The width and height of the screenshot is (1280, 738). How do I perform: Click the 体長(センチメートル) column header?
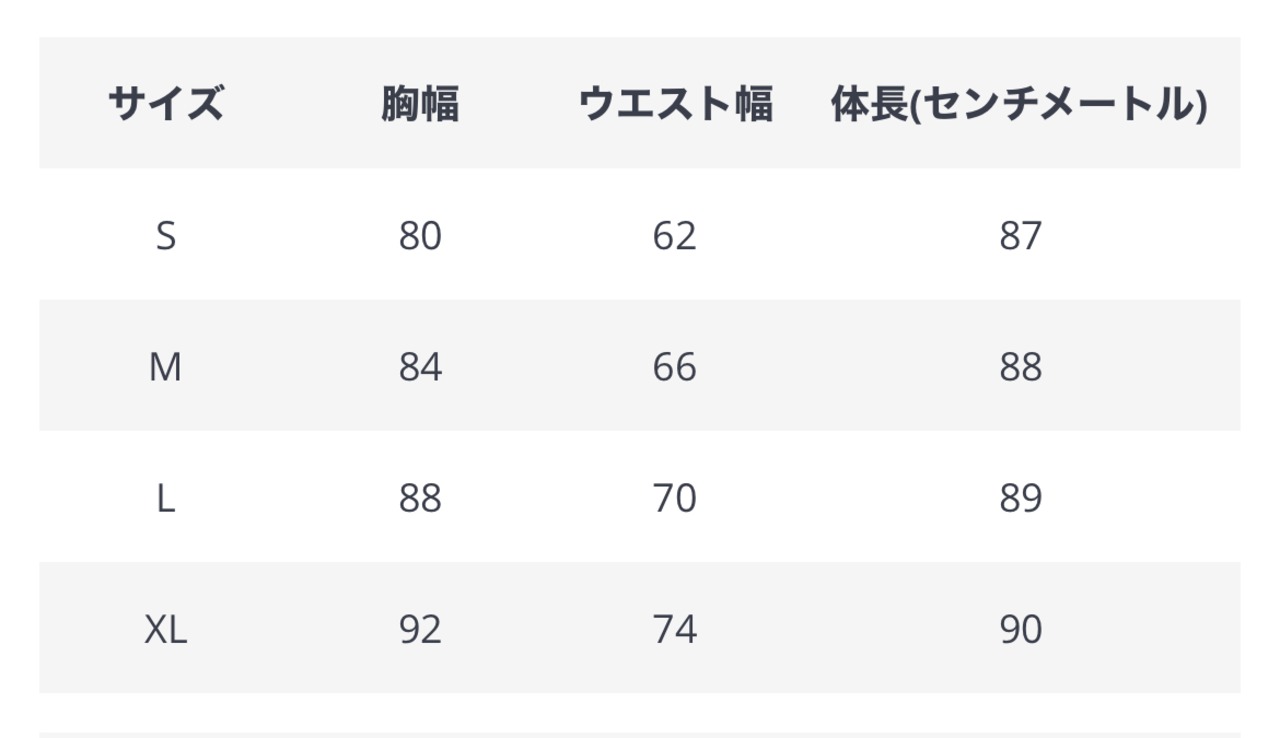tap(1019, 104)
